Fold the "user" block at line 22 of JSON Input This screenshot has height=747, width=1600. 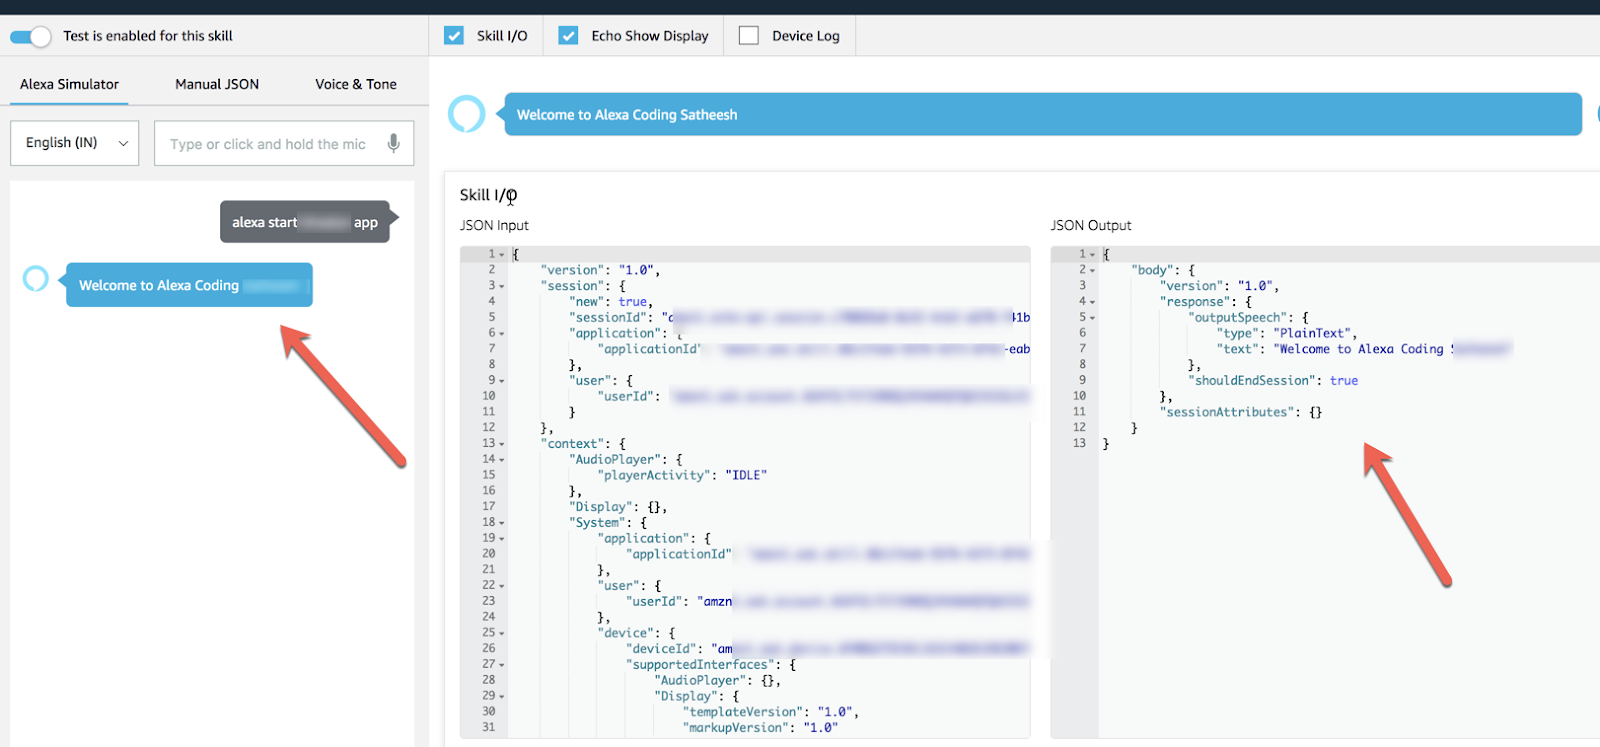pyautogui.click(x=502, y=586)
